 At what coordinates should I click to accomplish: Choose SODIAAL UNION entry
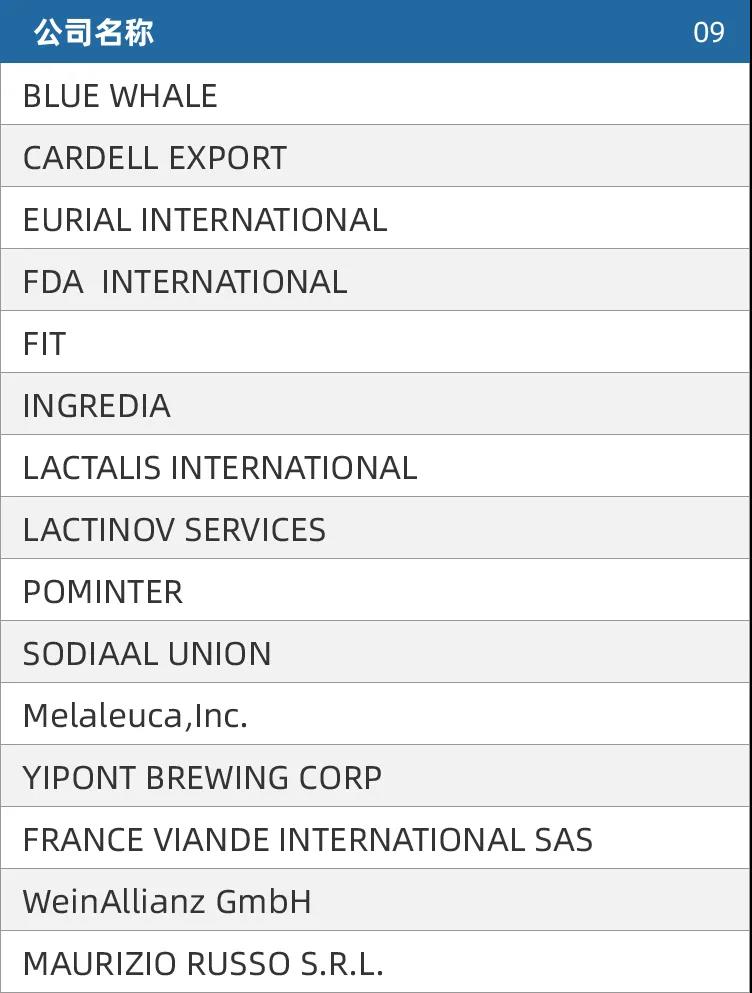pyautogui.click(x=375, y=653)
